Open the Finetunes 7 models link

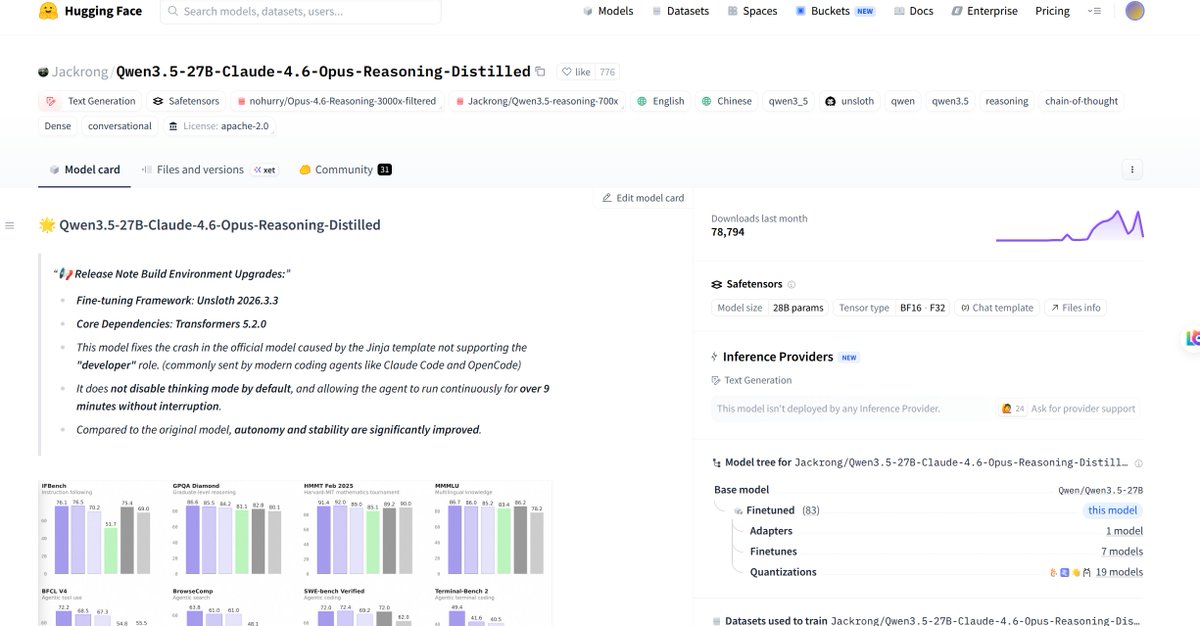pos(1122,551)
